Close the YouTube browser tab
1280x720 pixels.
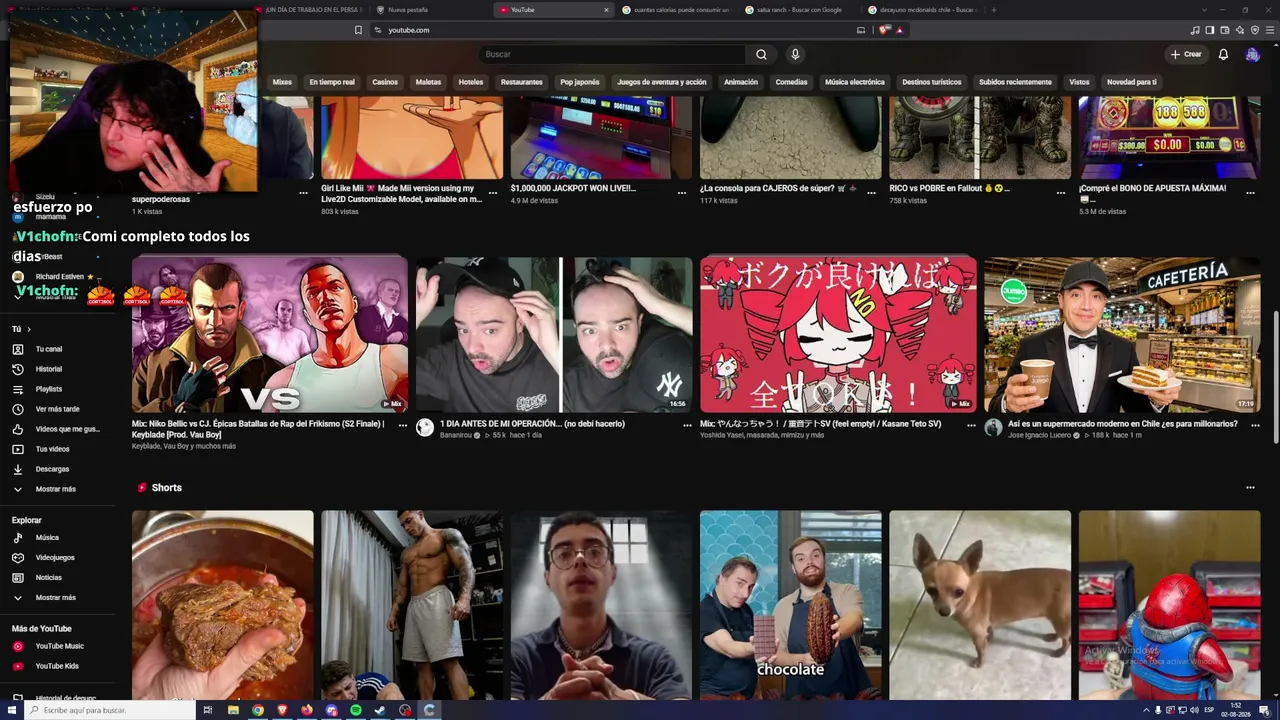[x=606, y=10]
